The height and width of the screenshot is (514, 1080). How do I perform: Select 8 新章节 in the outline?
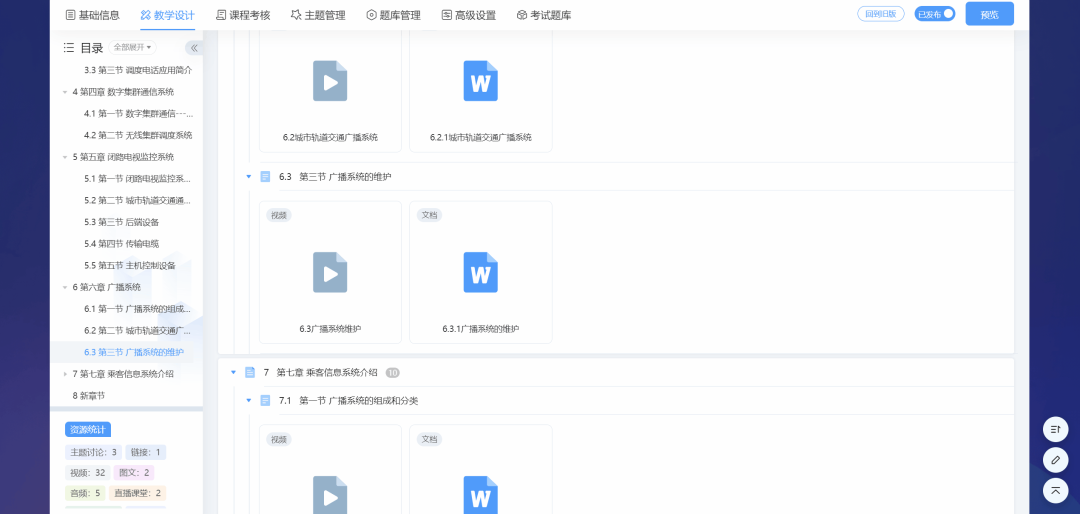click(x=88, y=395)
